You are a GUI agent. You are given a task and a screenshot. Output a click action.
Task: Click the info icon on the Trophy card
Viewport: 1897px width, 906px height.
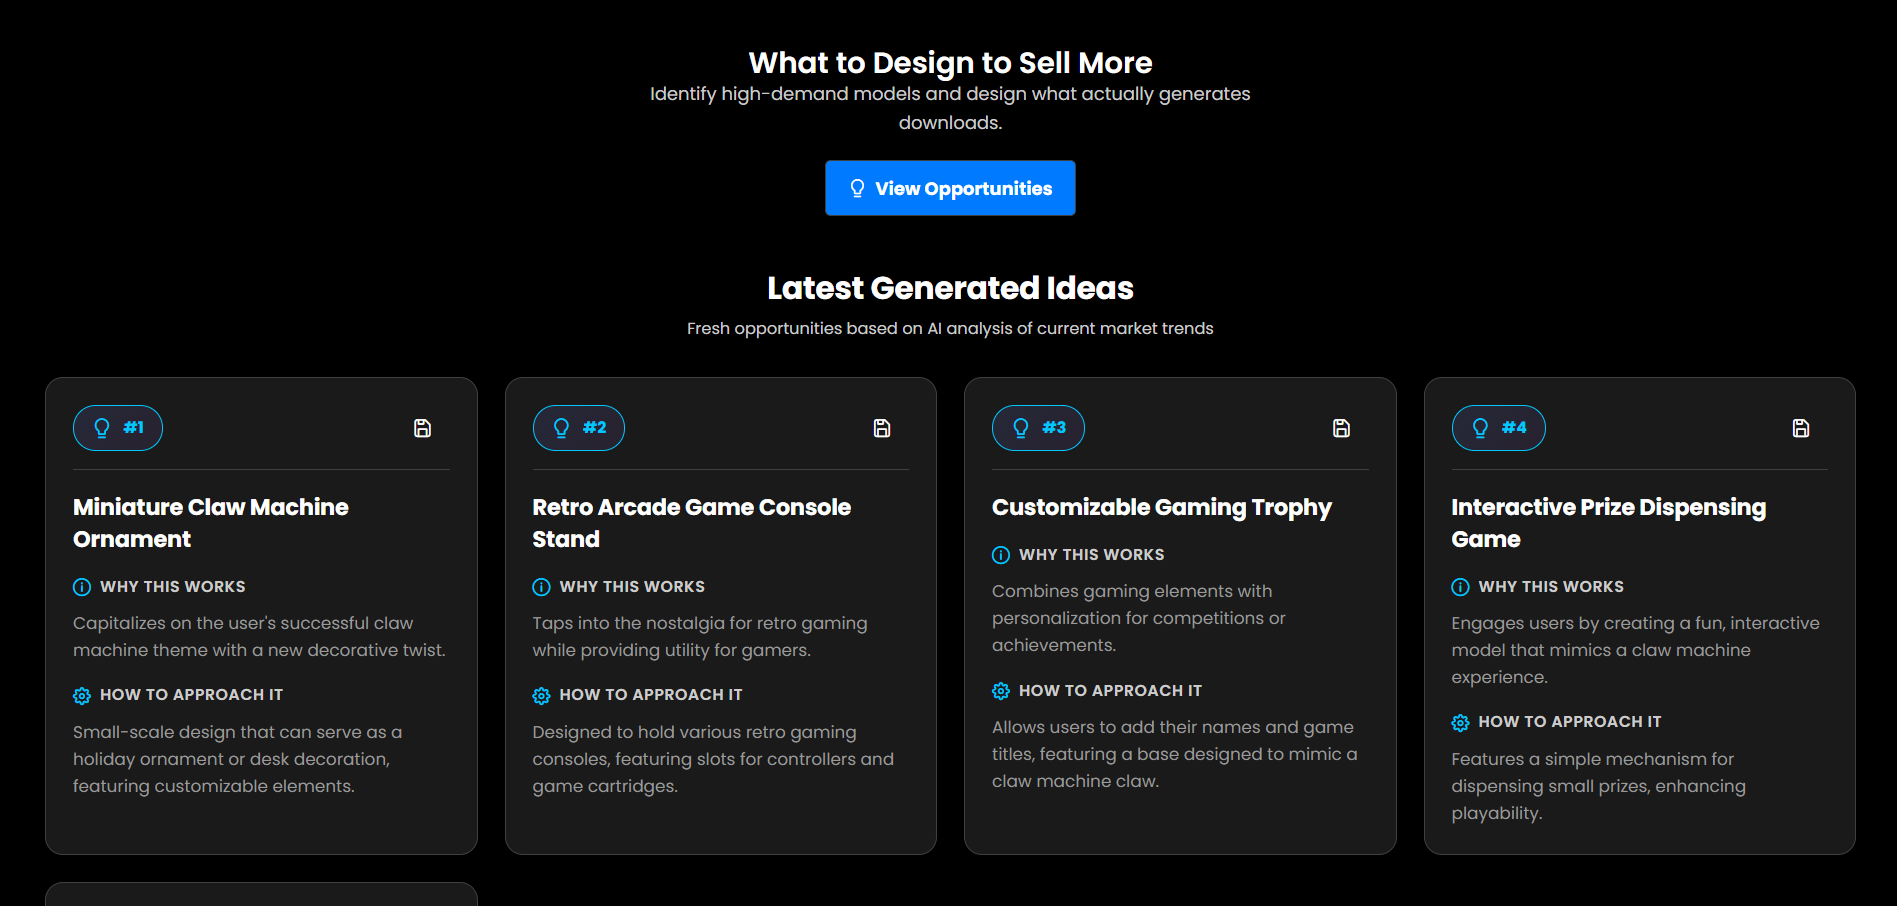(x=1000, y=555)
